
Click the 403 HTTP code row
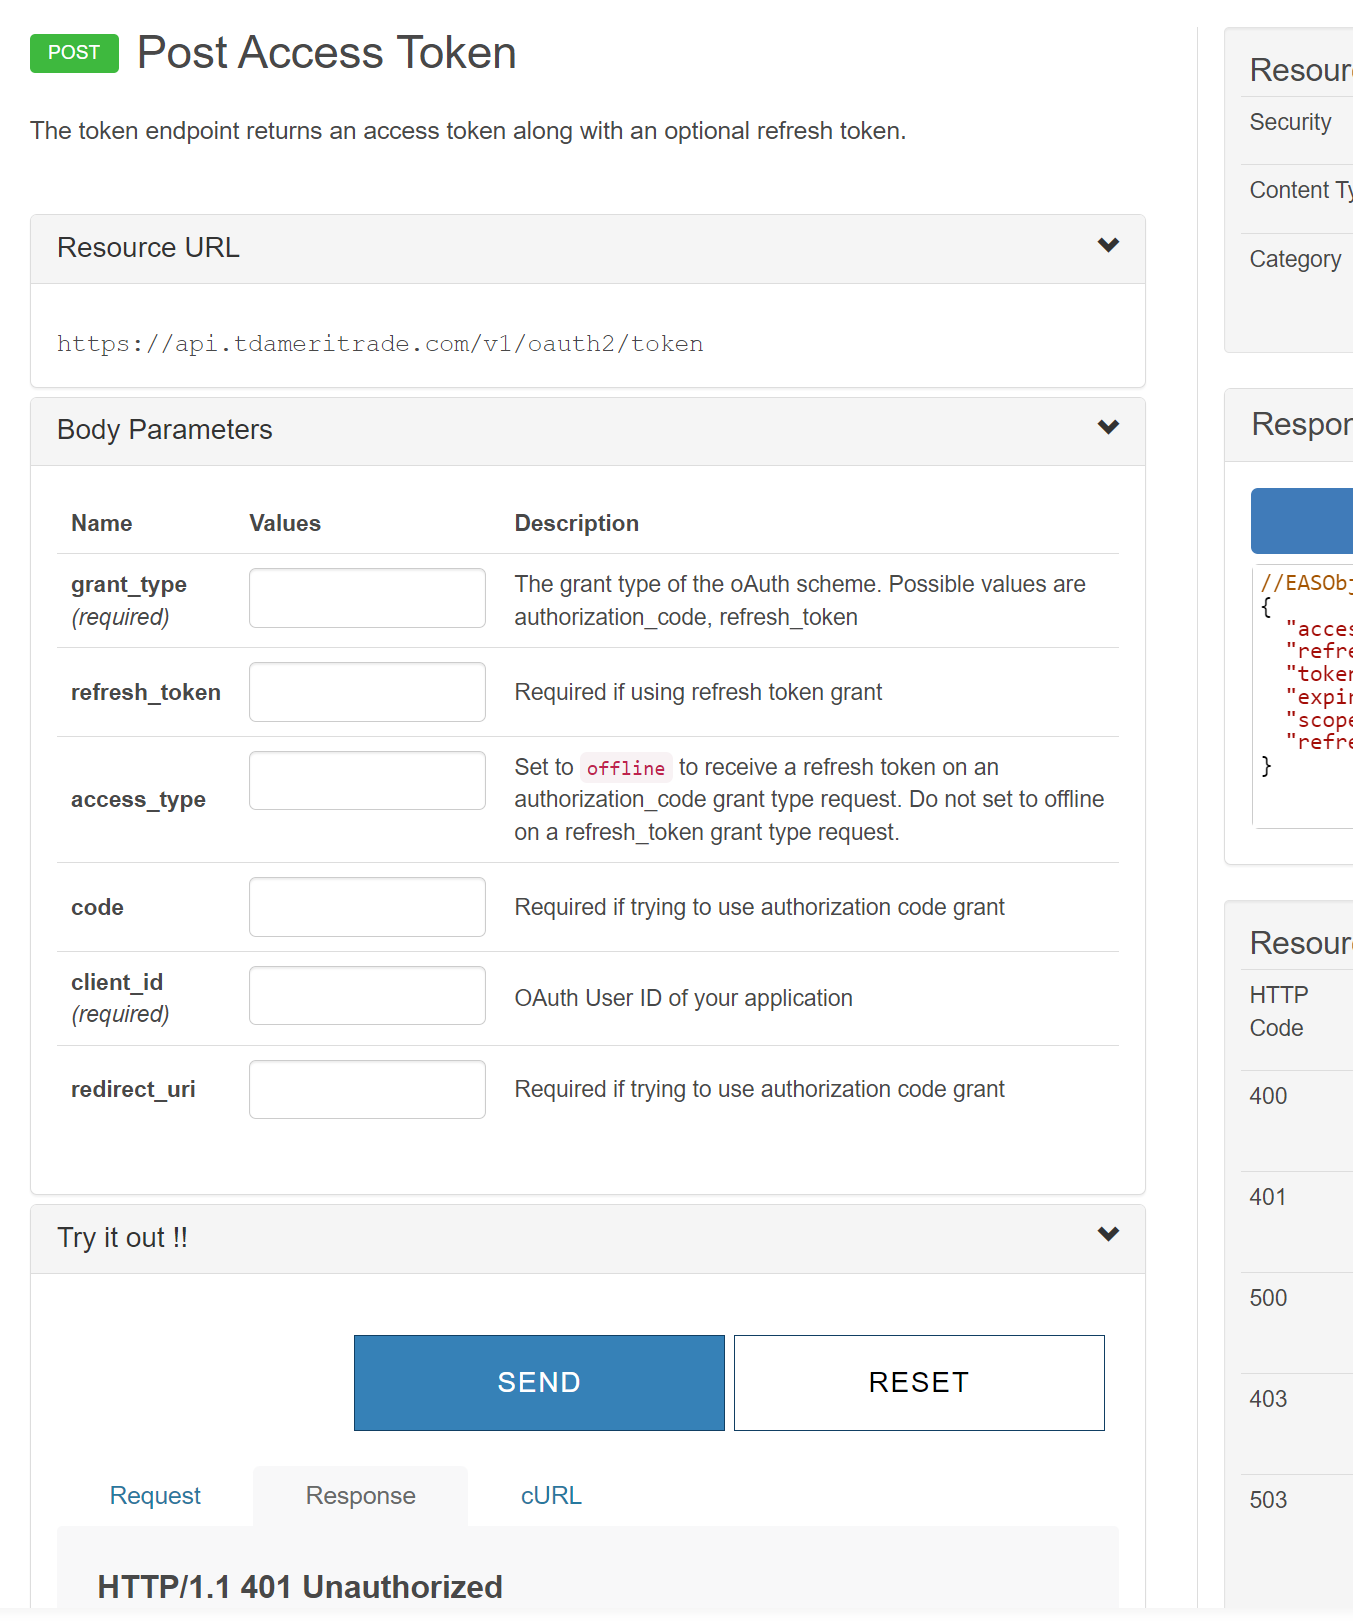[x=1296, y=1424]
